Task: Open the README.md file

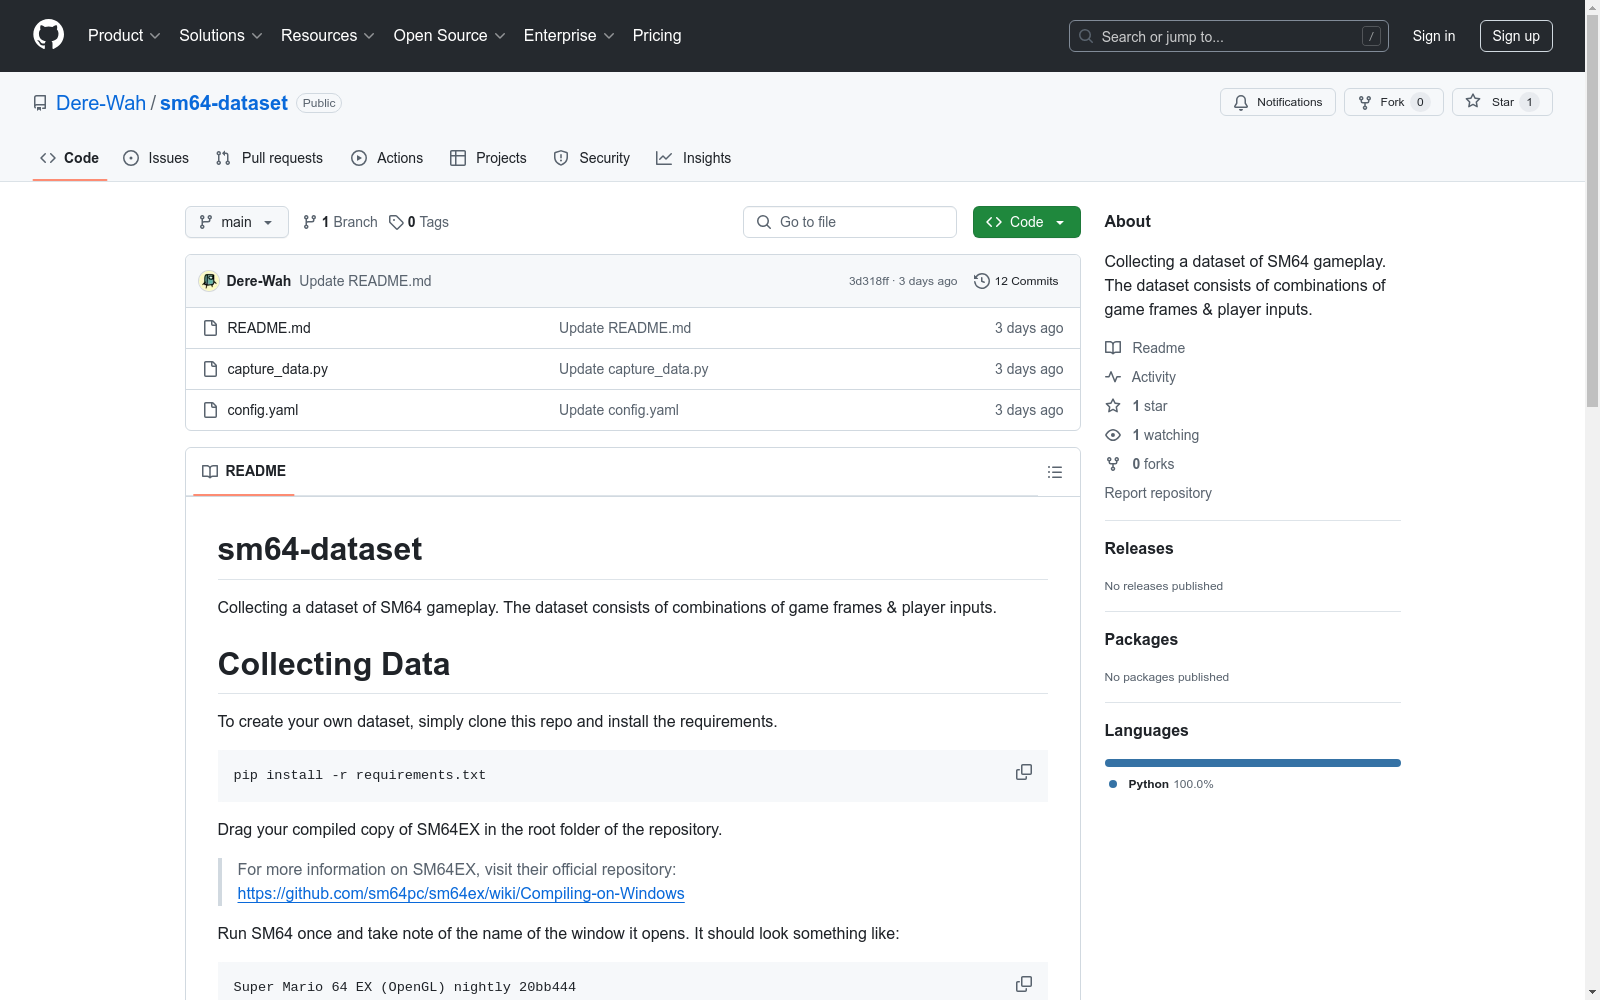Action: pos(269,328)
